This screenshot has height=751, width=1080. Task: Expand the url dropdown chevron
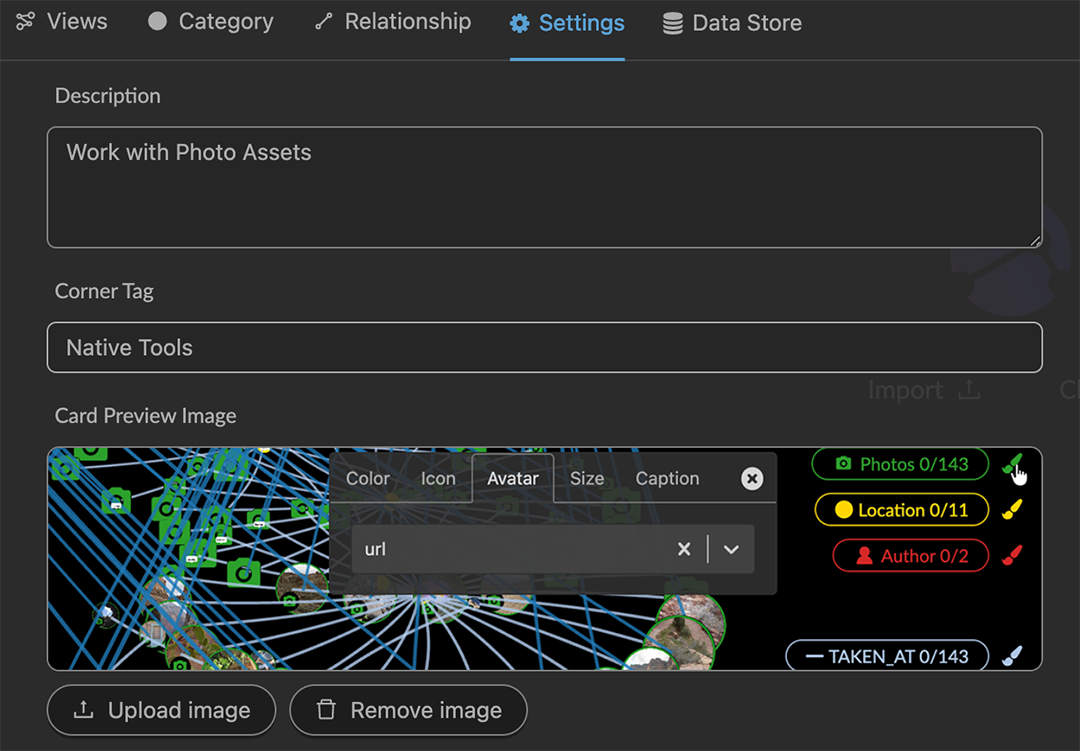pos(731,549)
